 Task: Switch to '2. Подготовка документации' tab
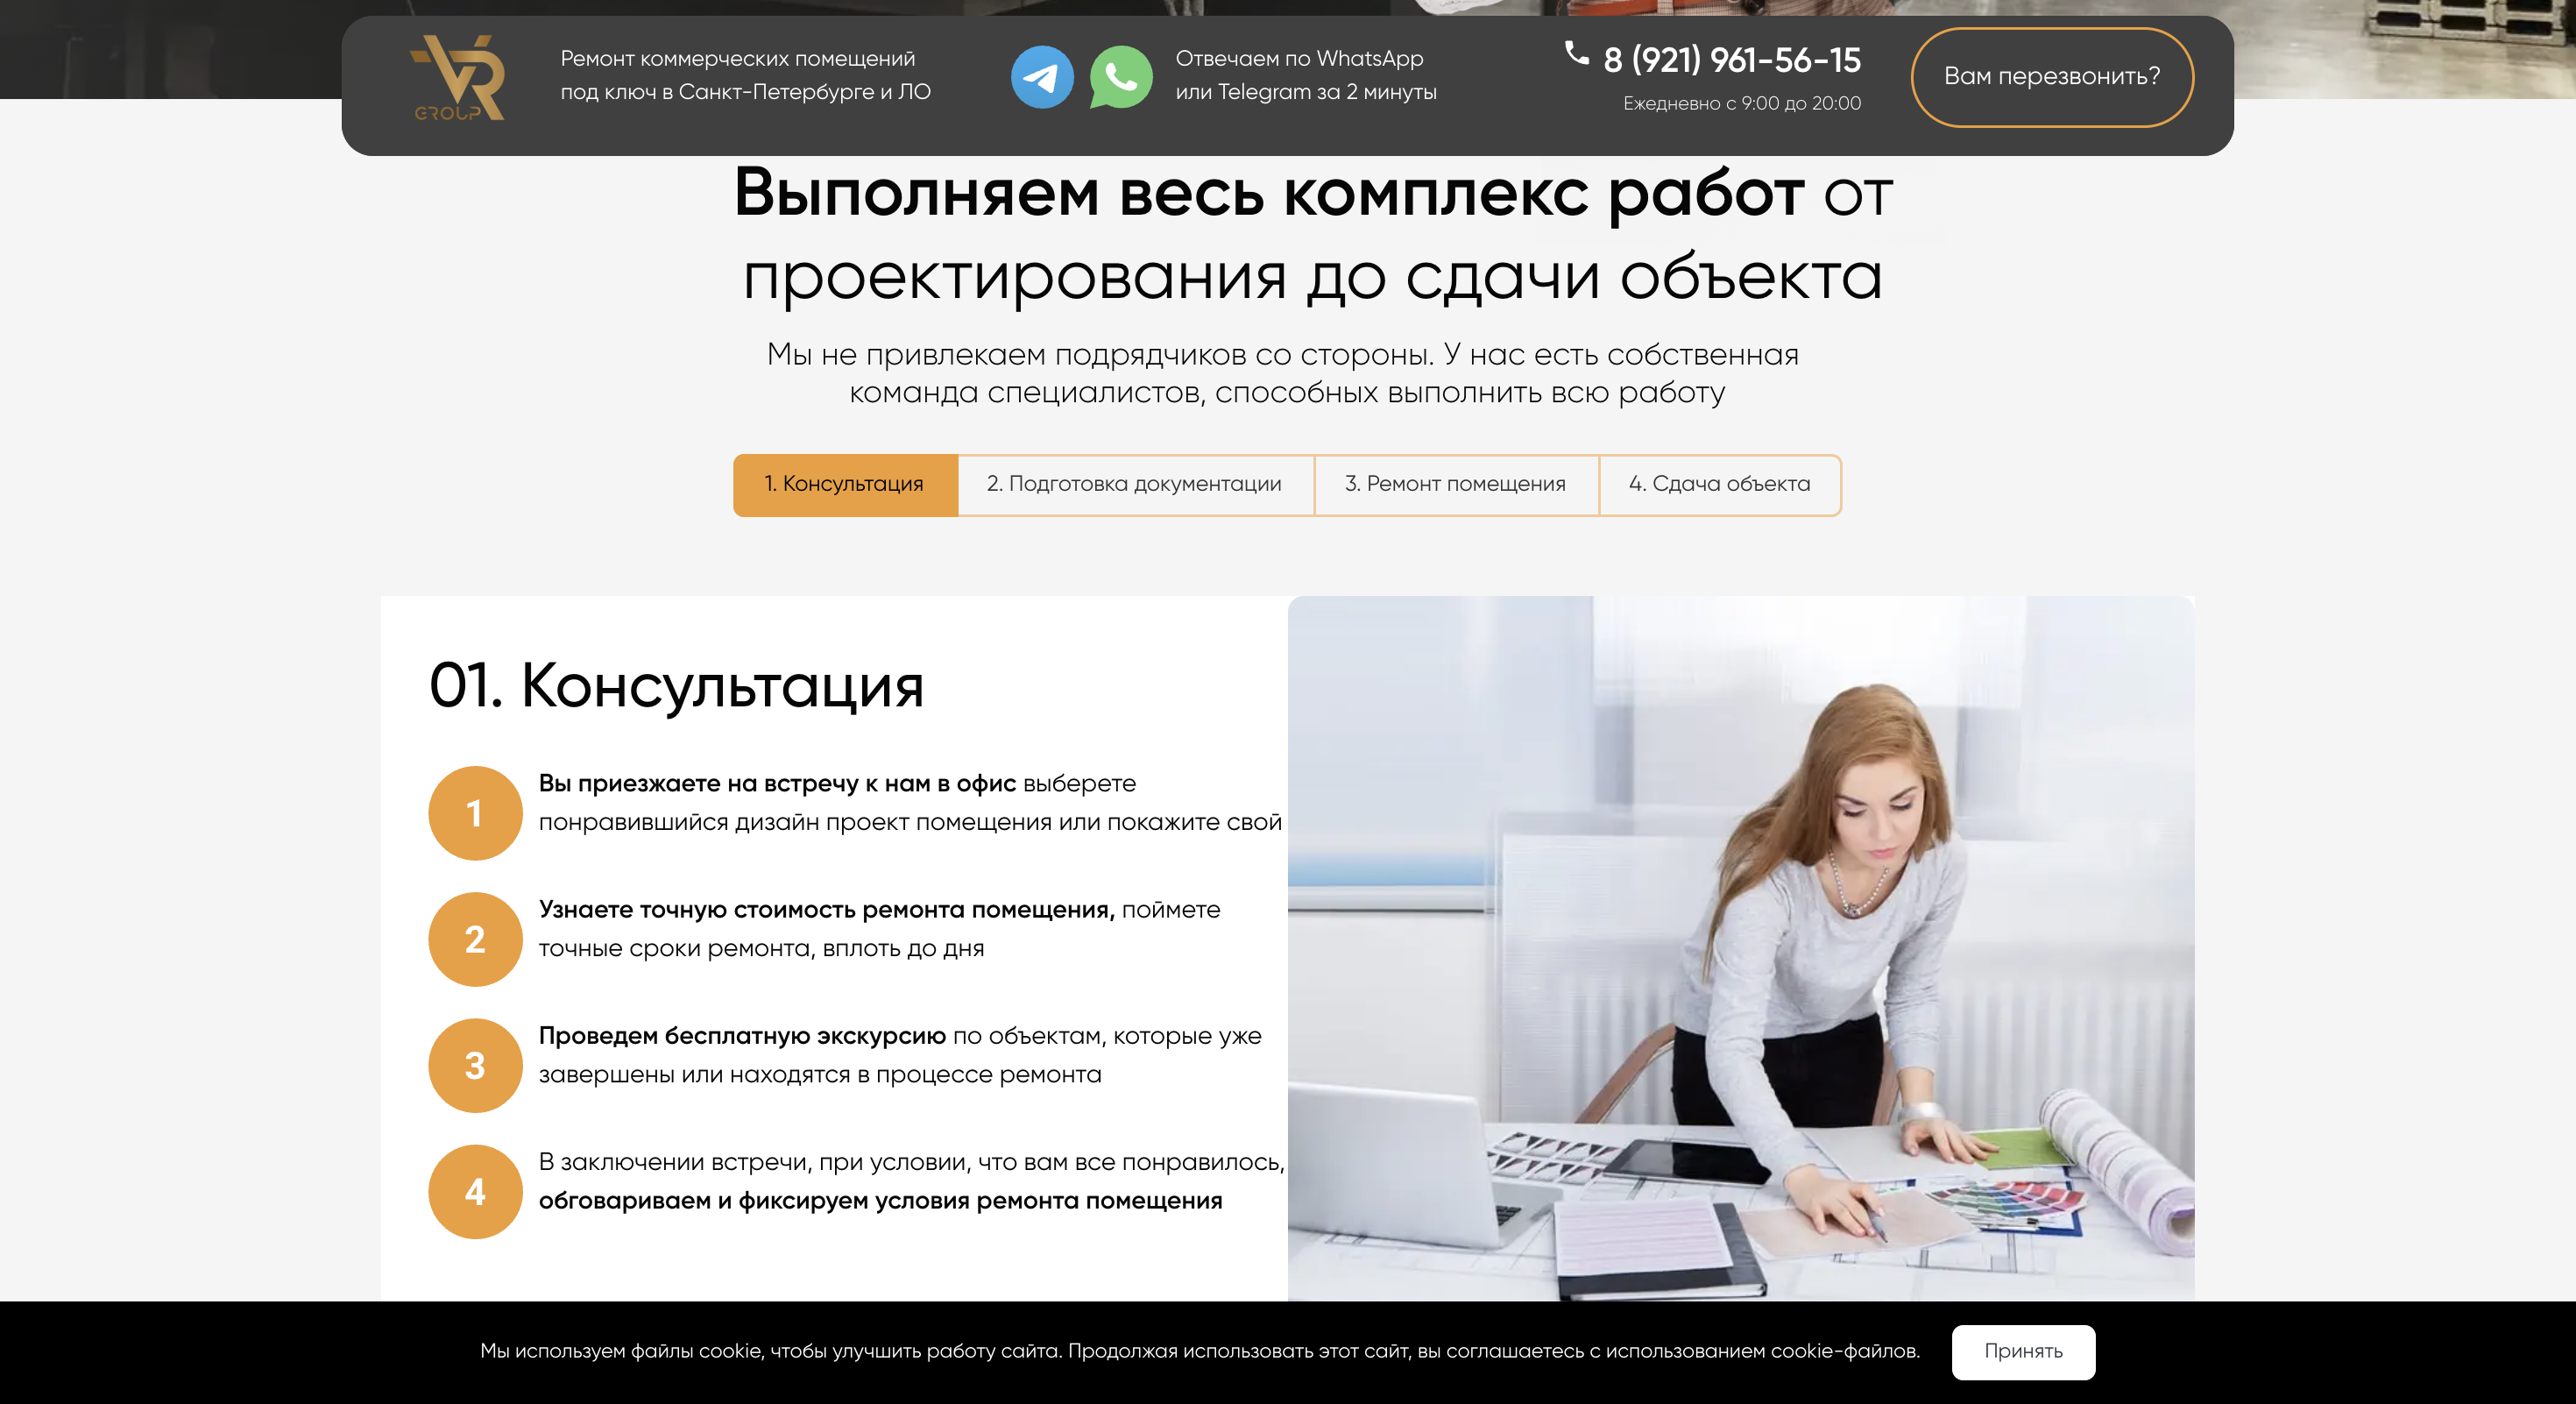(1134, 485)
